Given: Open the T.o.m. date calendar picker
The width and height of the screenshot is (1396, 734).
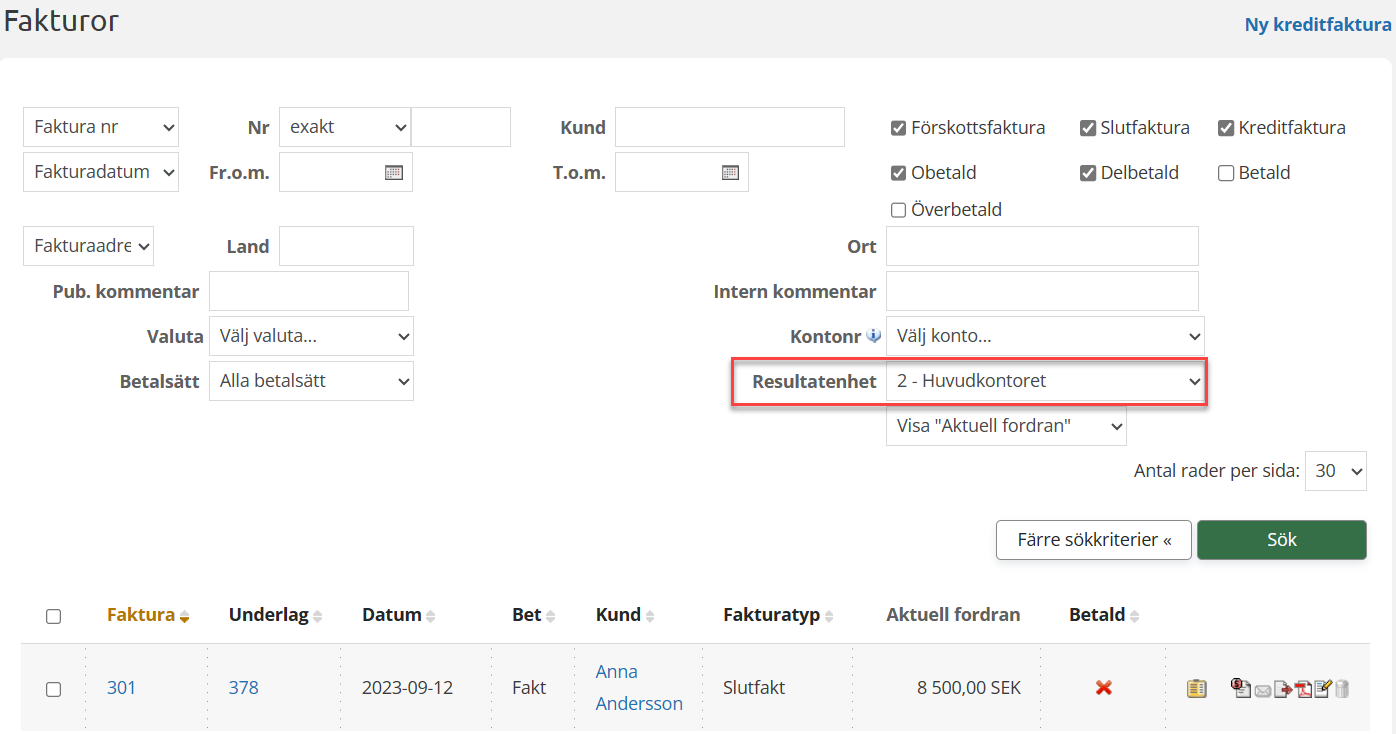Looking at the screenshot, I should (x=730, y=172).
